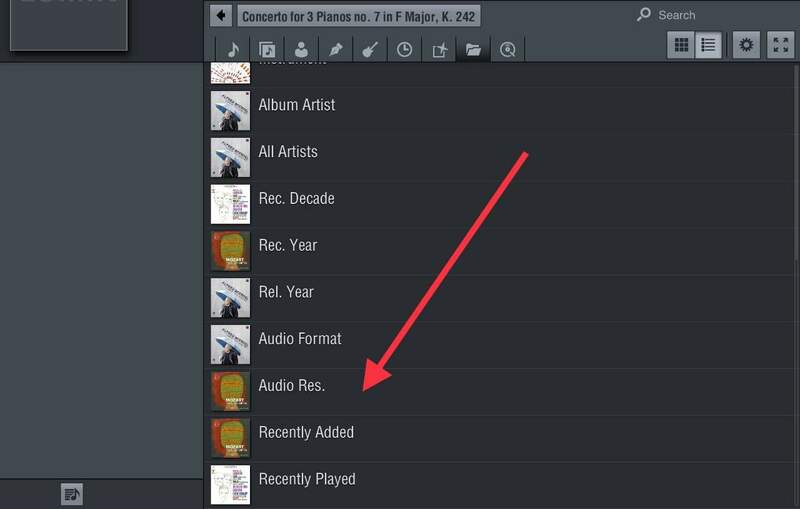Select the open folder icon tab
800x509 pixels.
click(473, 49)
